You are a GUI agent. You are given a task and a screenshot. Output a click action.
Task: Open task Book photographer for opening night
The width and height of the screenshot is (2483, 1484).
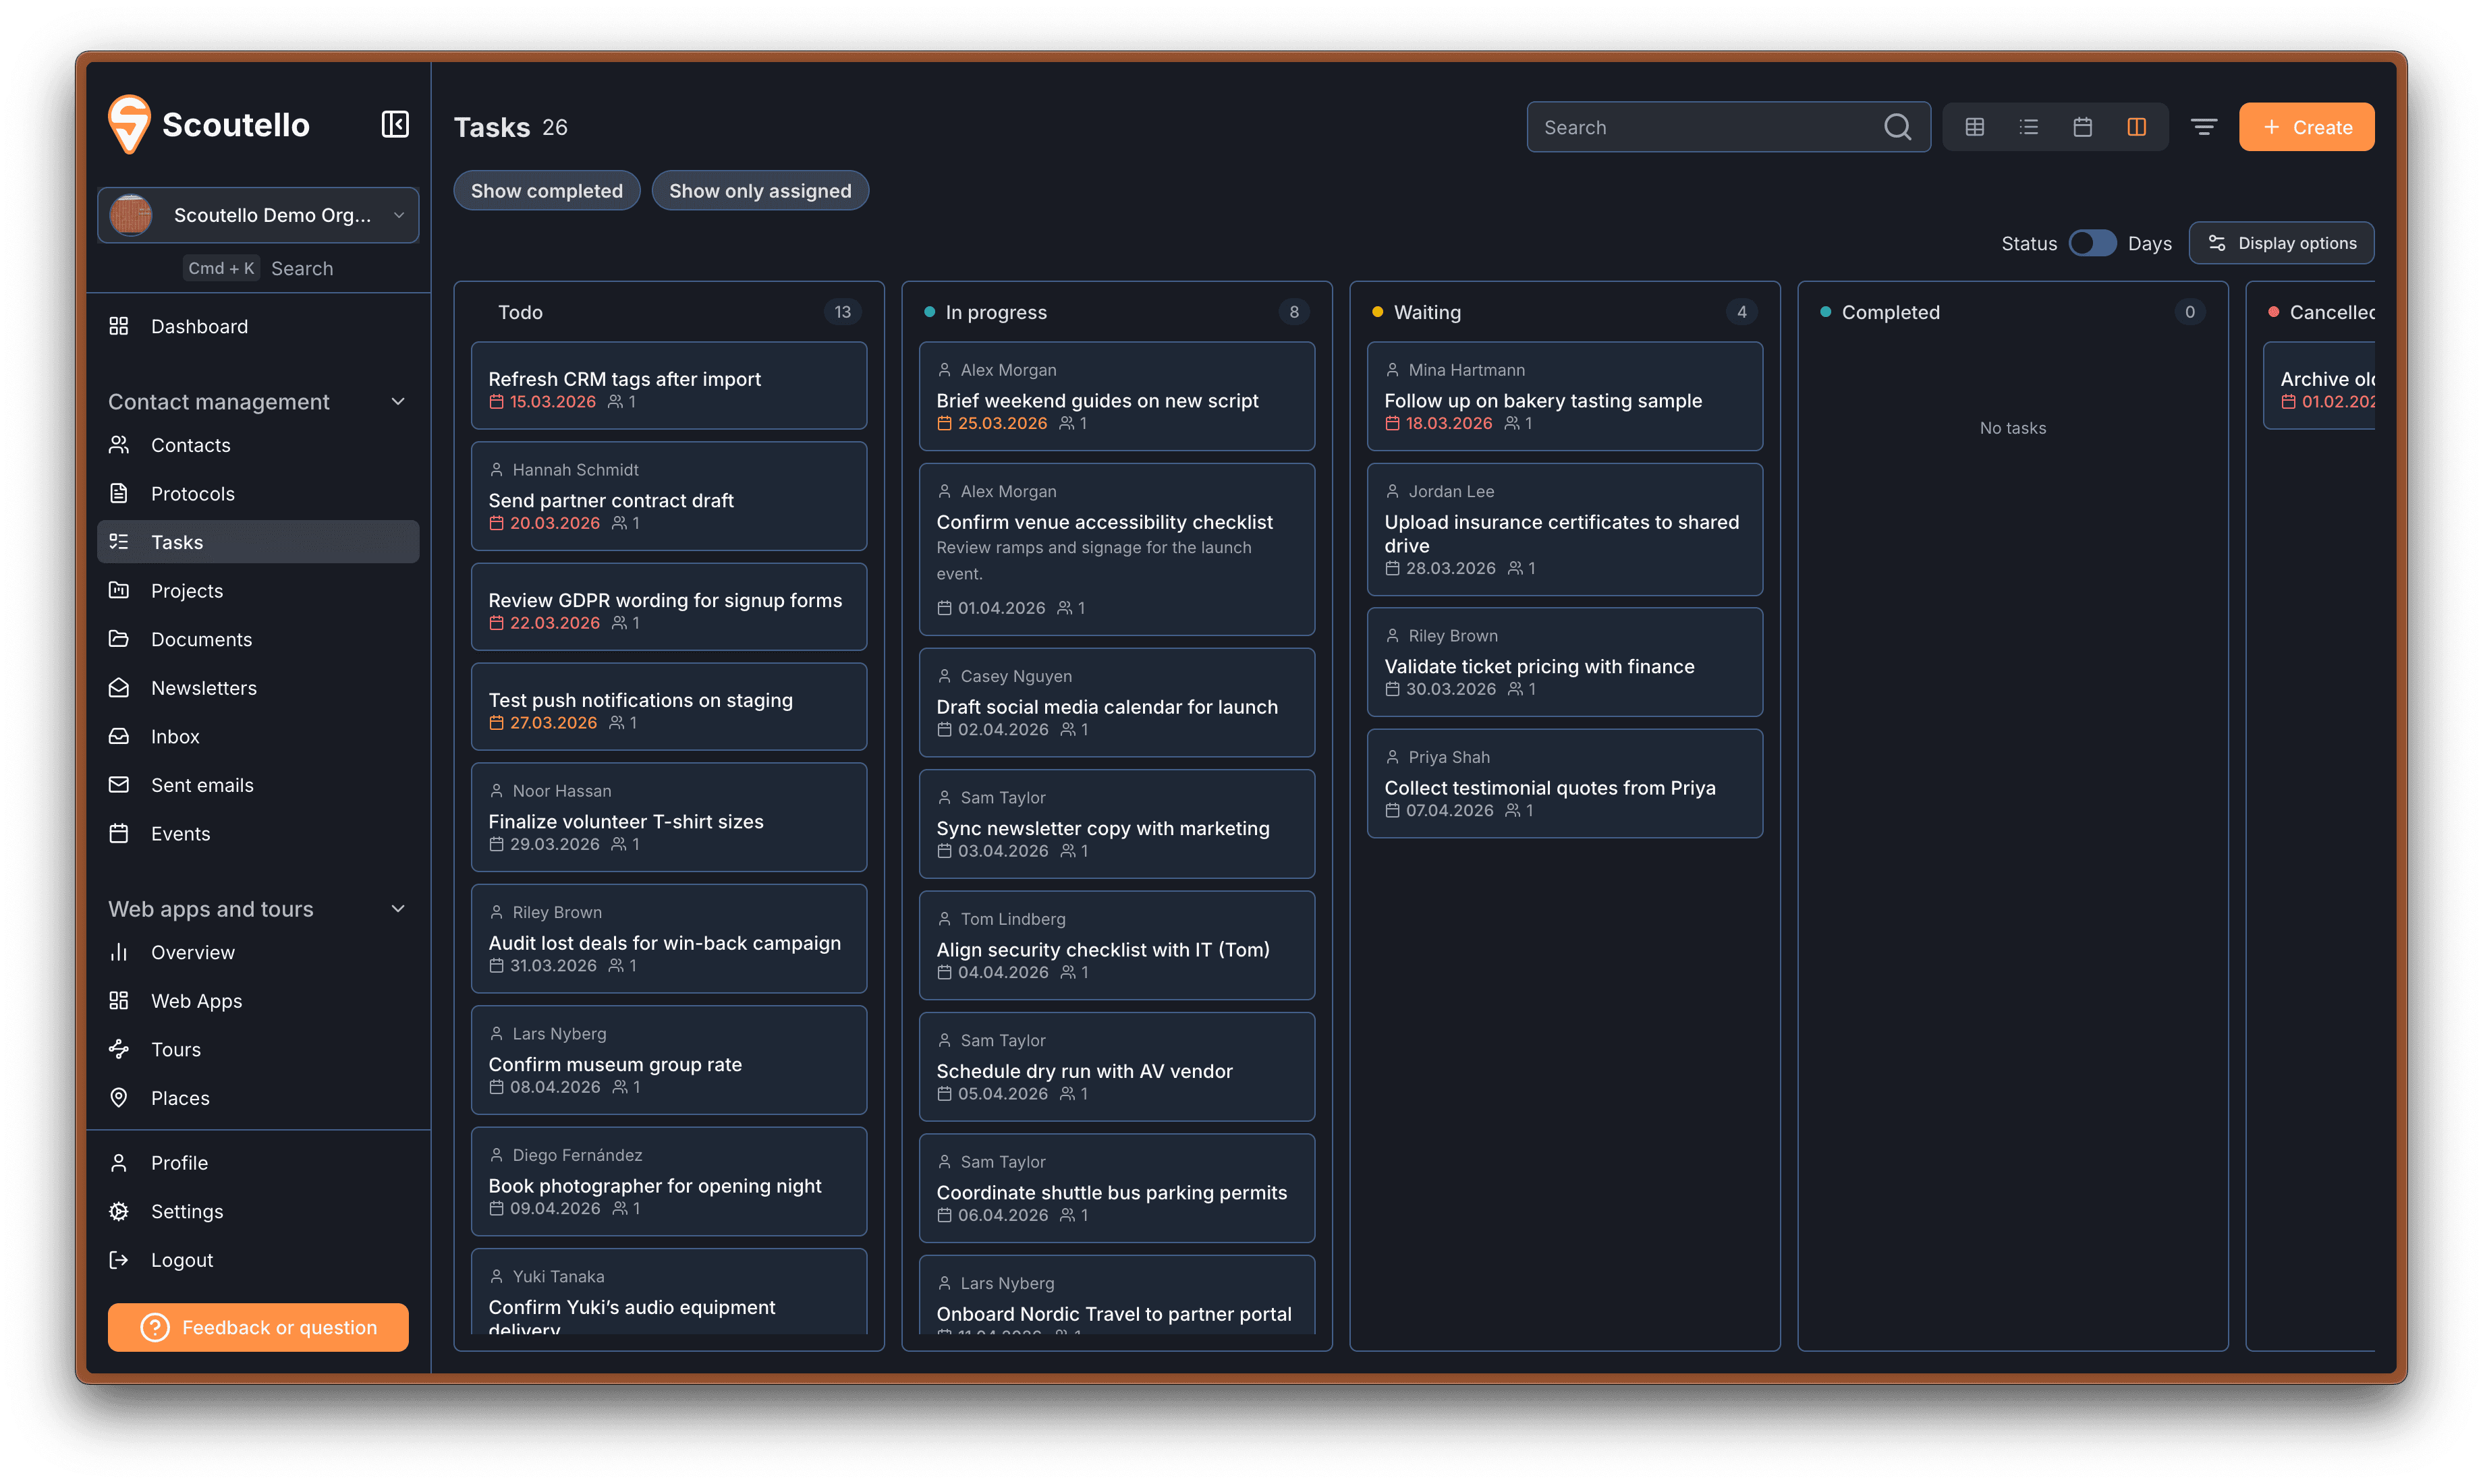[669, 1181]
